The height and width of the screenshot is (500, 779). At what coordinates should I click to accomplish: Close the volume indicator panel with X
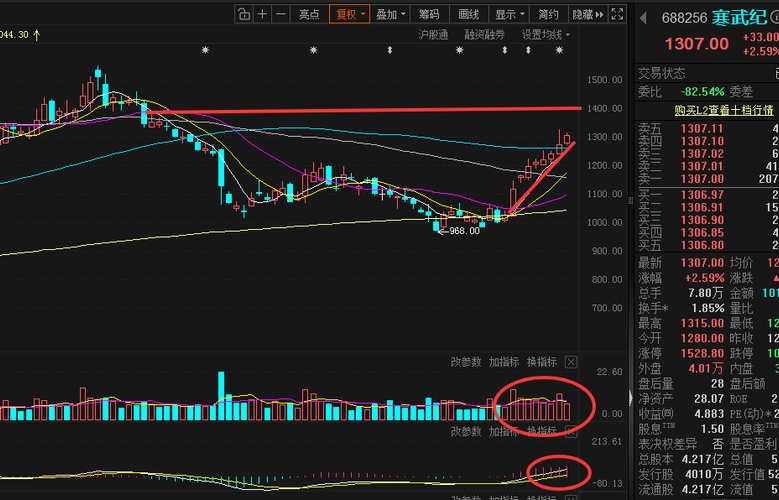click(x=571, y=362)
